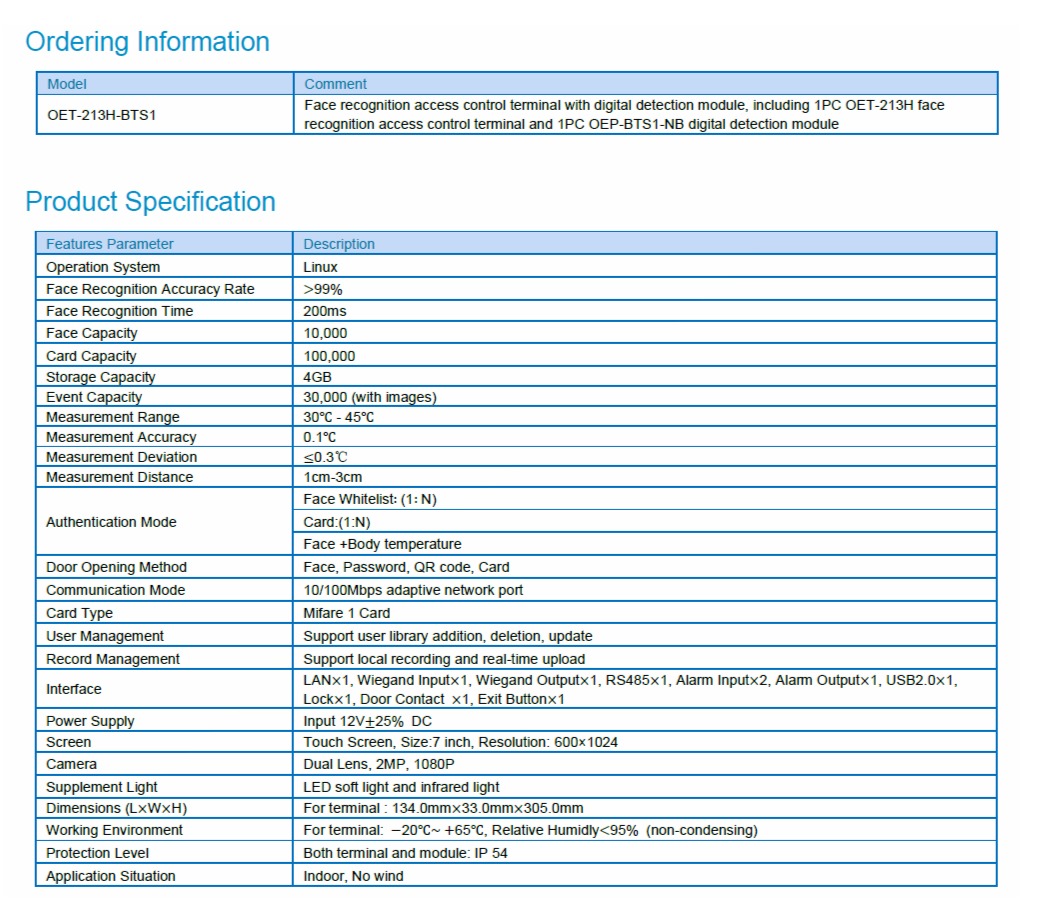Select the 'Application Situation' label
Screen dimensions: 1039x918
(x=111, y=876)
